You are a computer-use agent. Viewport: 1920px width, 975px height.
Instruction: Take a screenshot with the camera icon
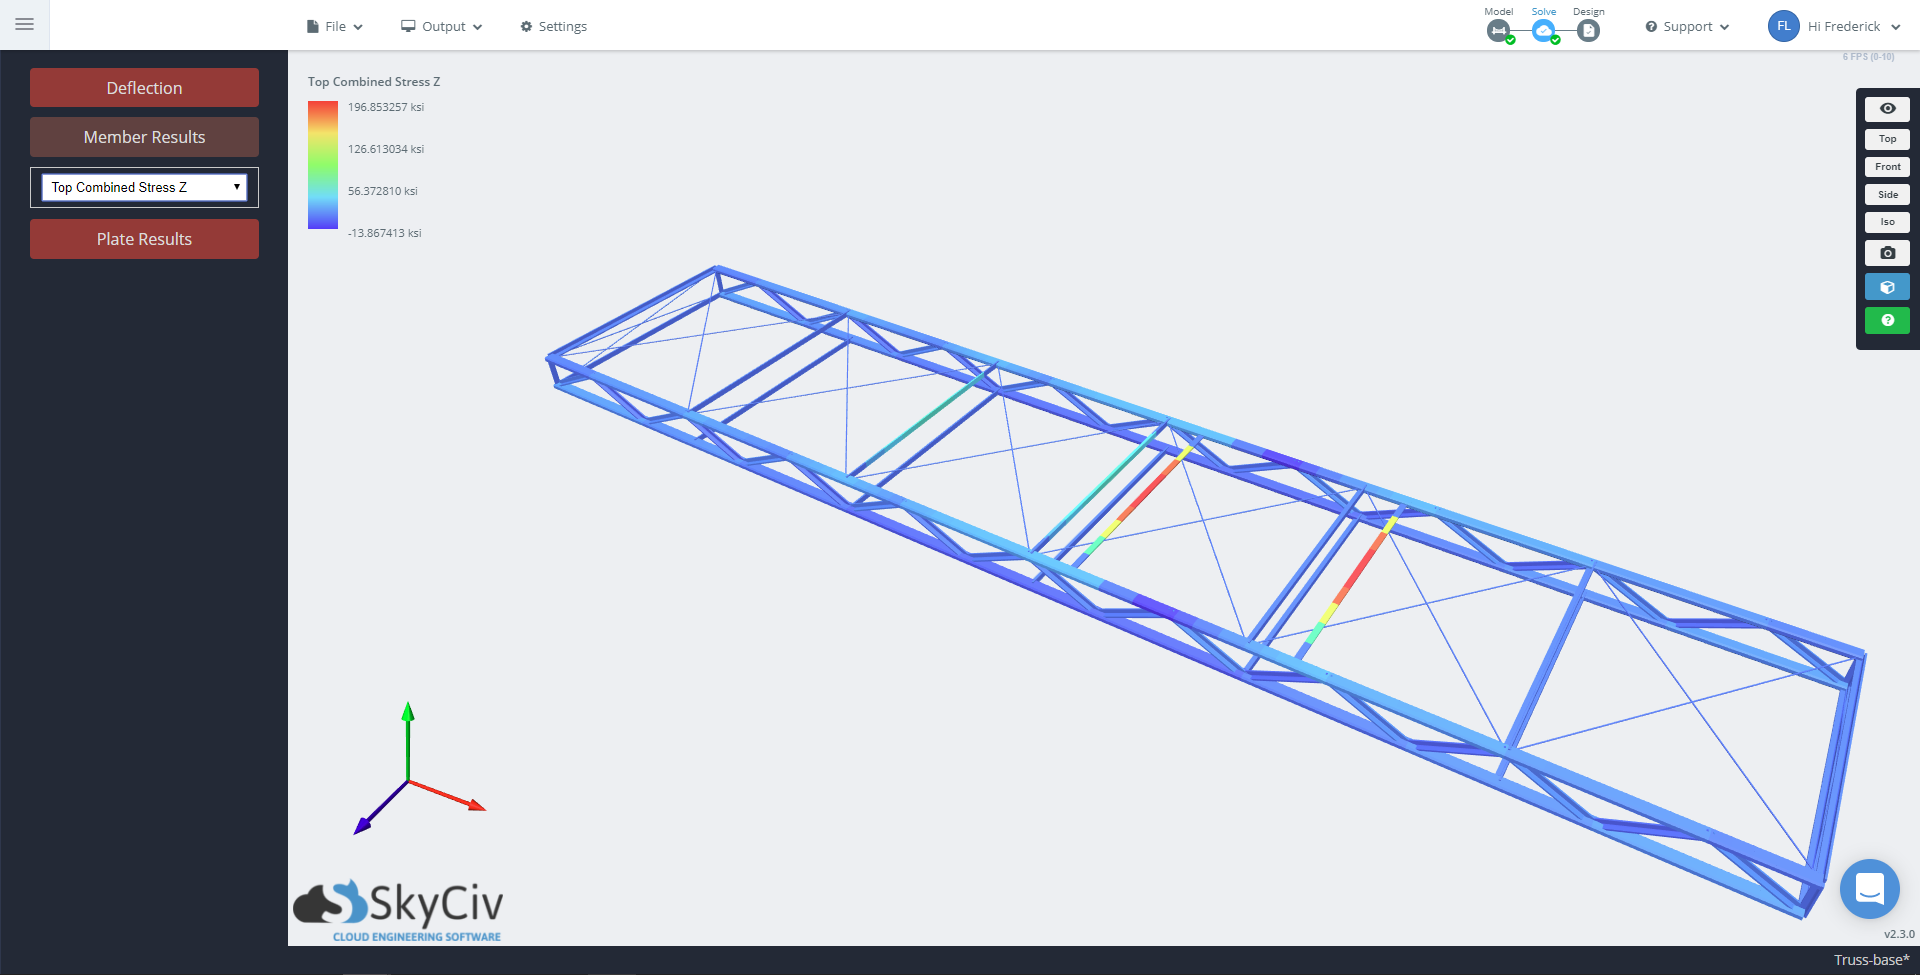tap(1887, 253)
